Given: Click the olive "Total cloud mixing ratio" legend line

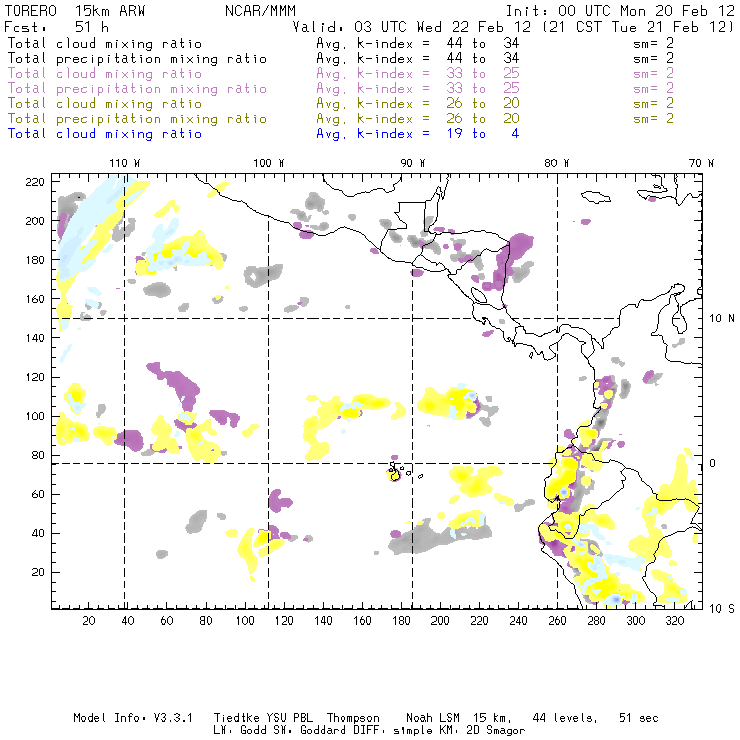Looking at the screenshot, I should 105,104.
